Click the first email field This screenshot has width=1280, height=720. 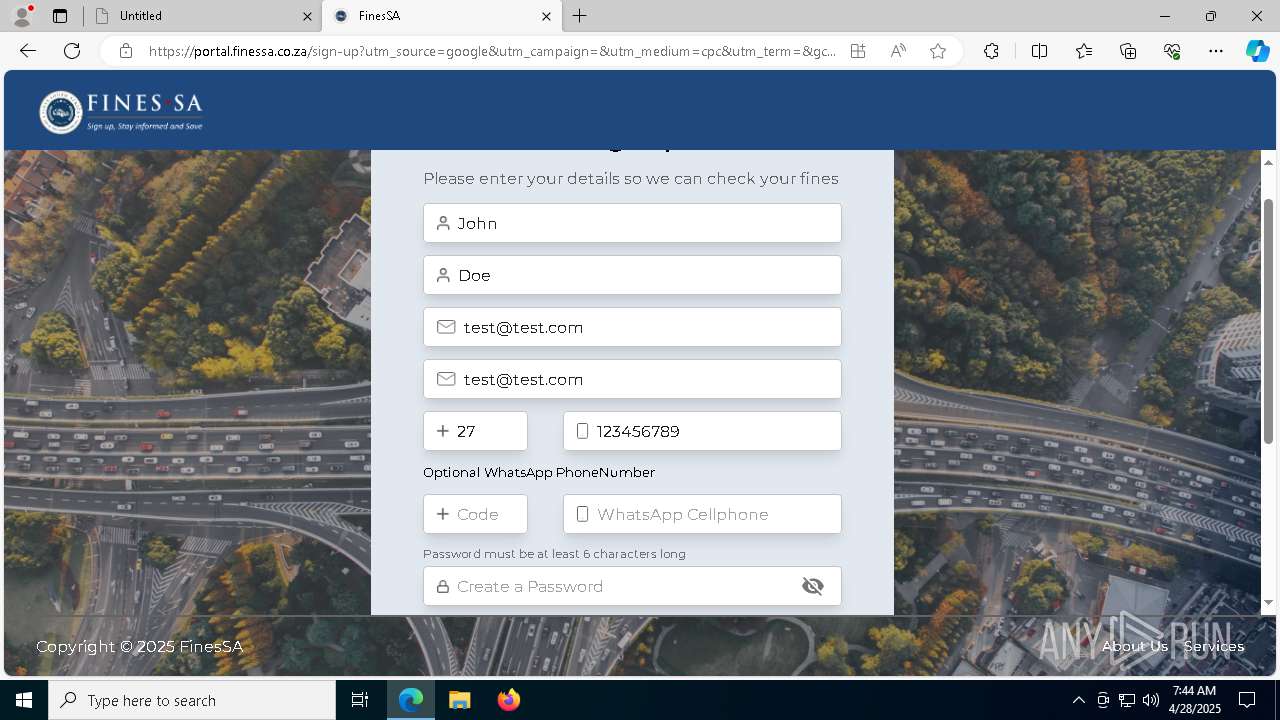click(x=632, y=327)
